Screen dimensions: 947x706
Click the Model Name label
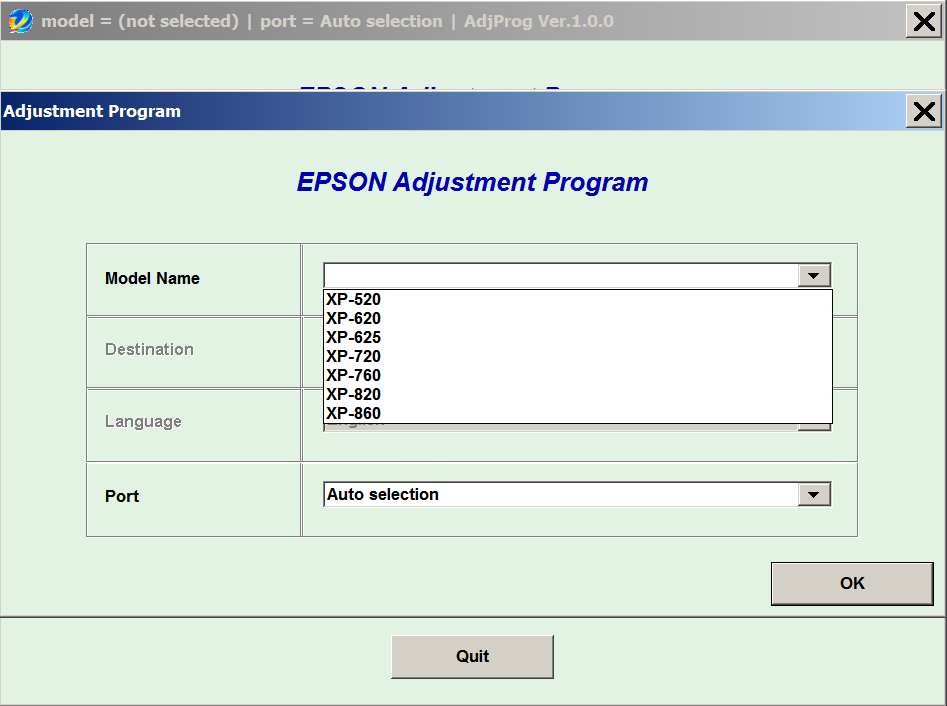(x=152, y=278)
